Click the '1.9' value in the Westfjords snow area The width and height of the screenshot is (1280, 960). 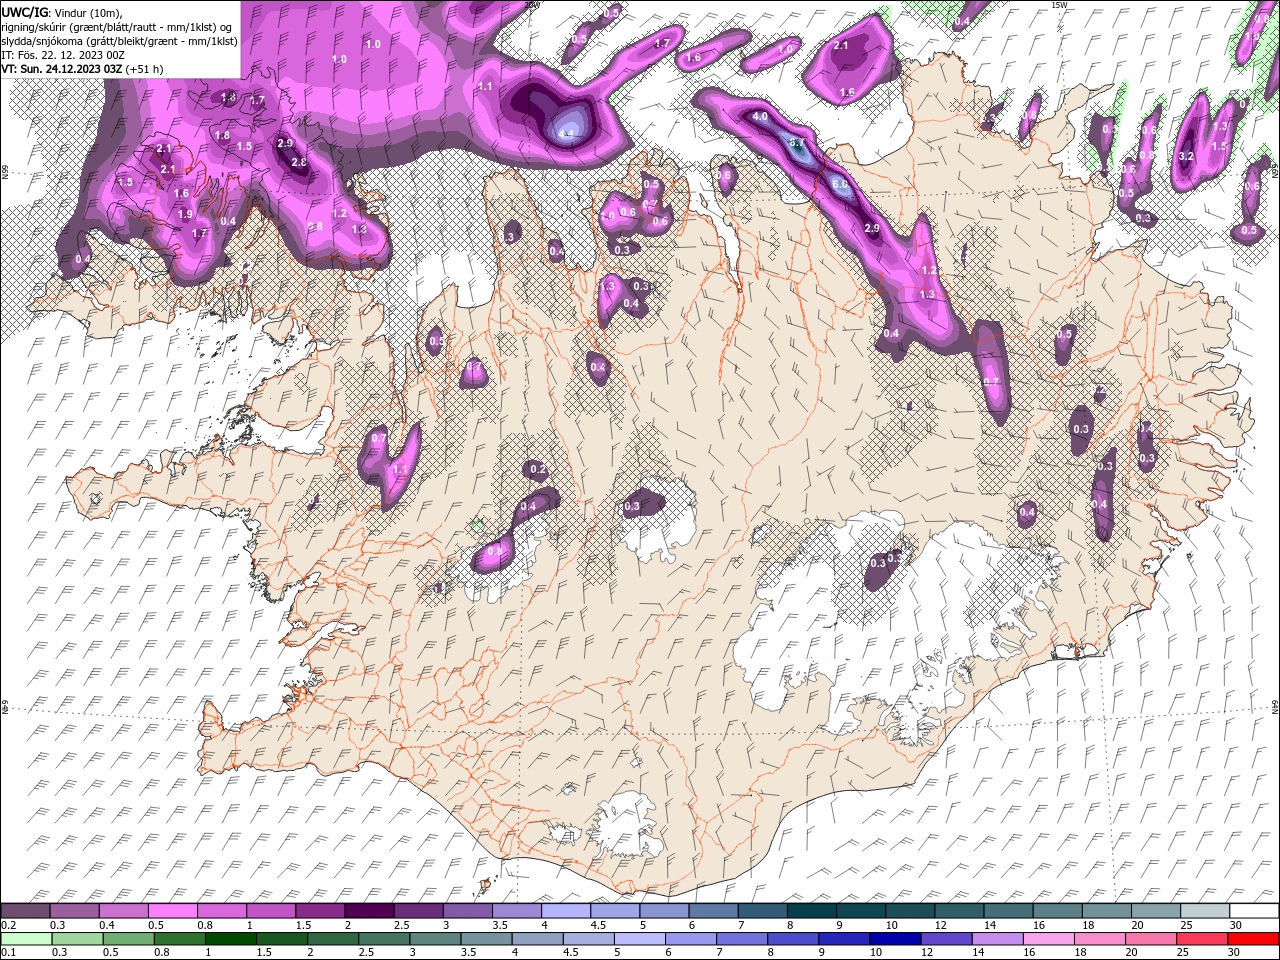(x=185, y=214)
